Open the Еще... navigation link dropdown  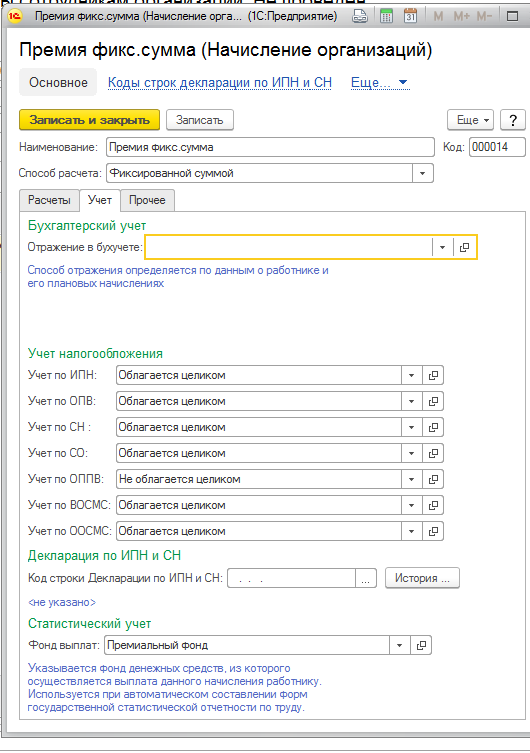click(x=379, y=83)
